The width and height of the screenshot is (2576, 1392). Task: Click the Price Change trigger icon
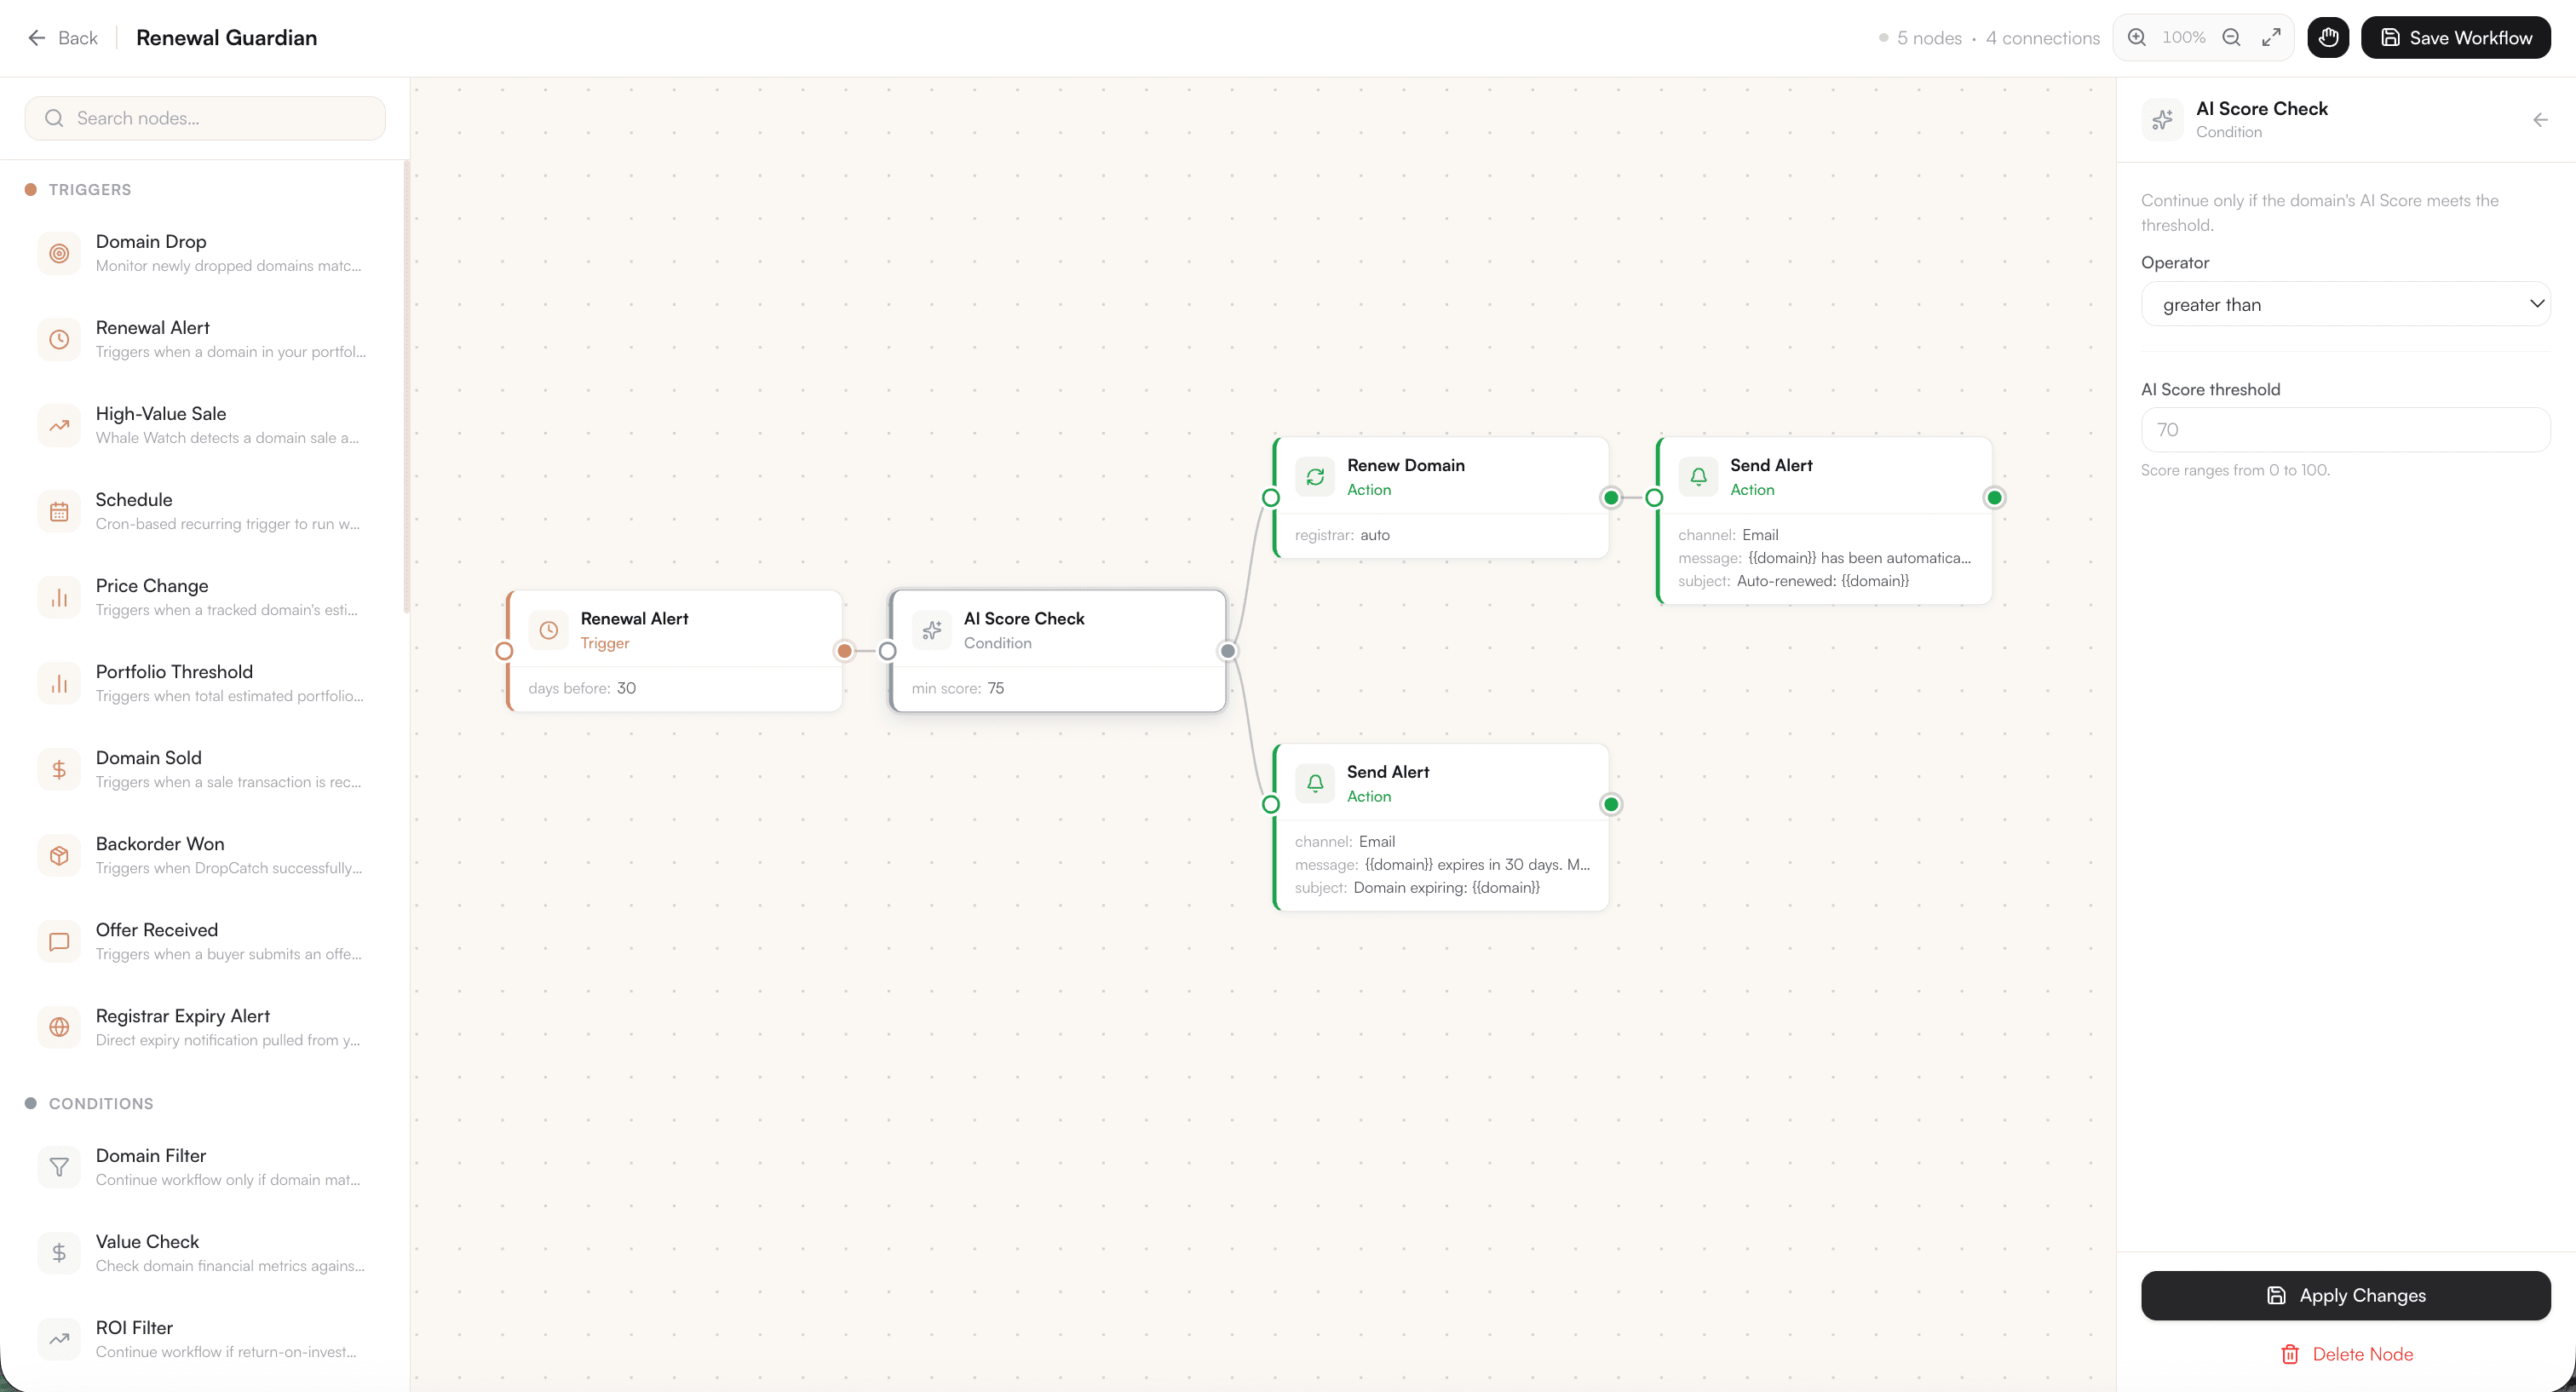[59, 596]
